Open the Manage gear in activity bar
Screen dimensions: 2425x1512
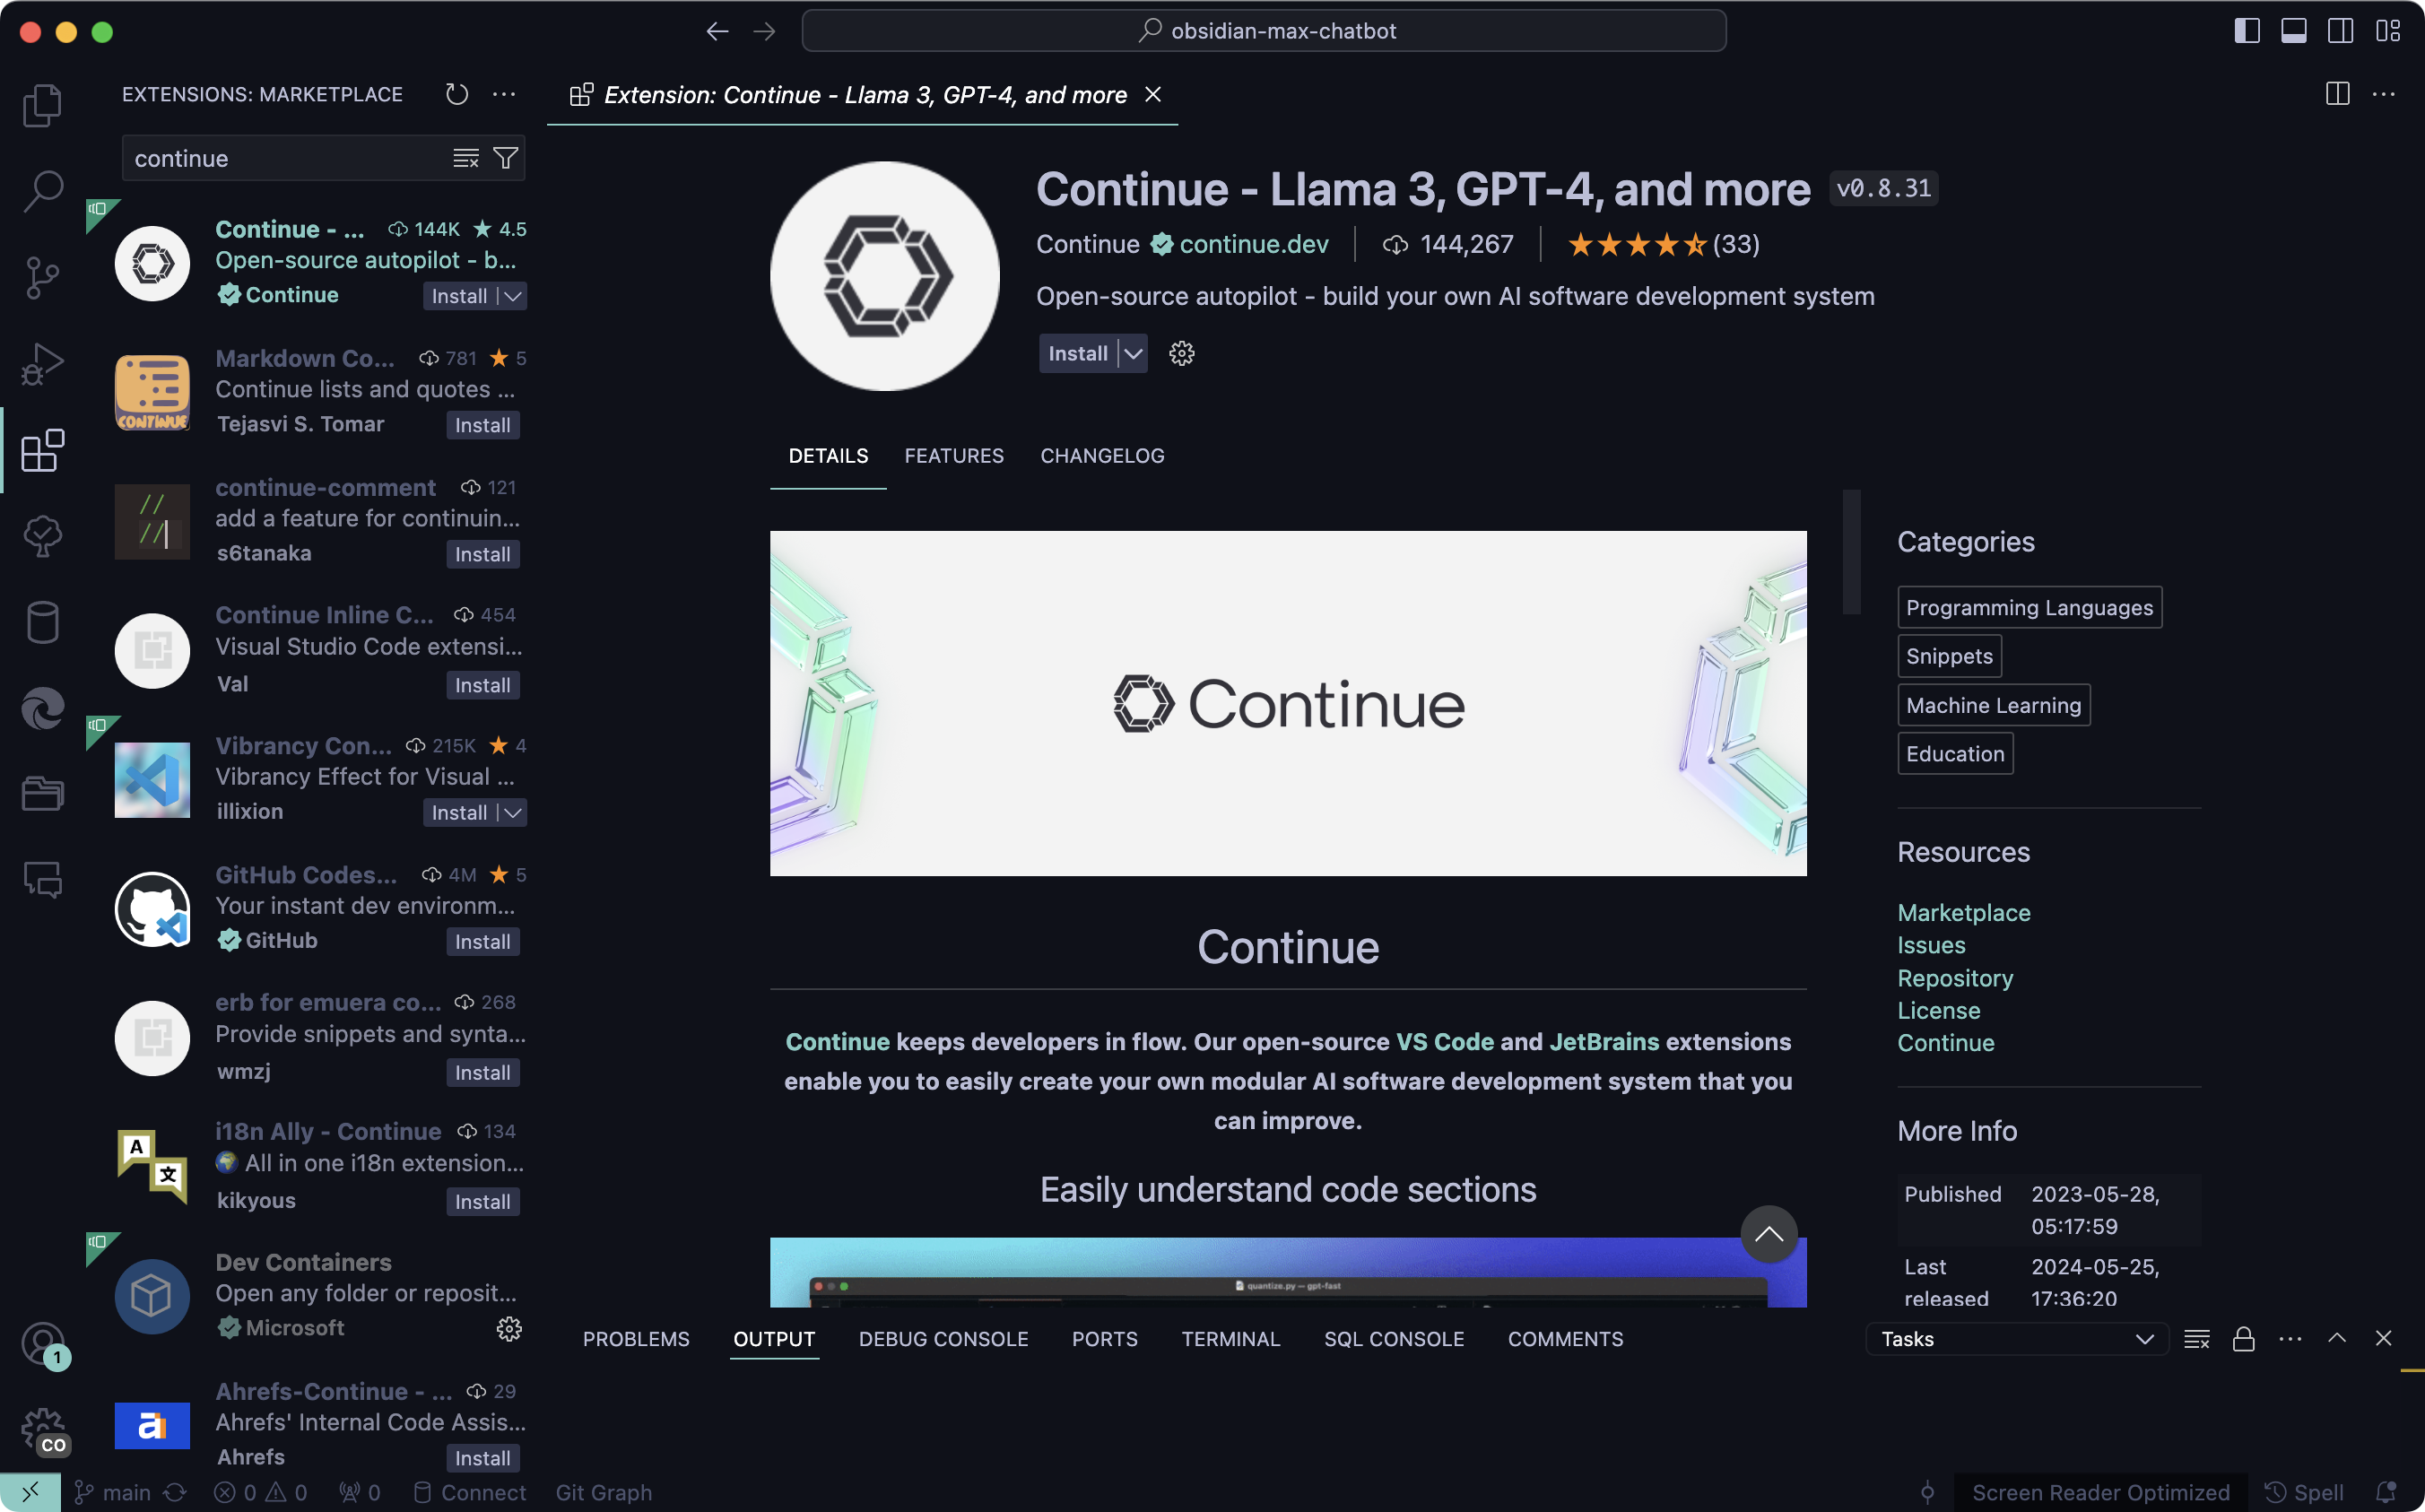coord(42,1429)
